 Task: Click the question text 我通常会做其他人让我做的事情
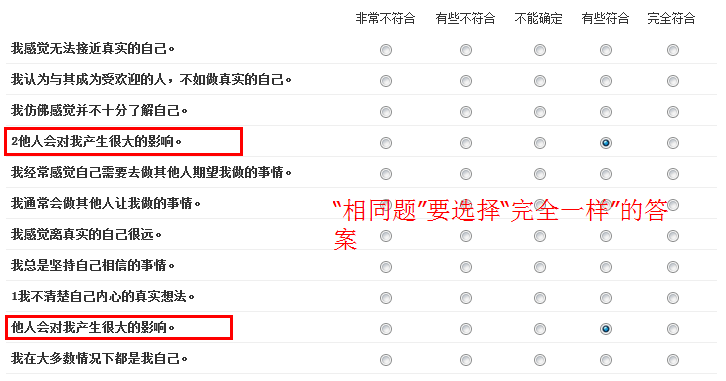pyautogui.click(x=106, y=203)
